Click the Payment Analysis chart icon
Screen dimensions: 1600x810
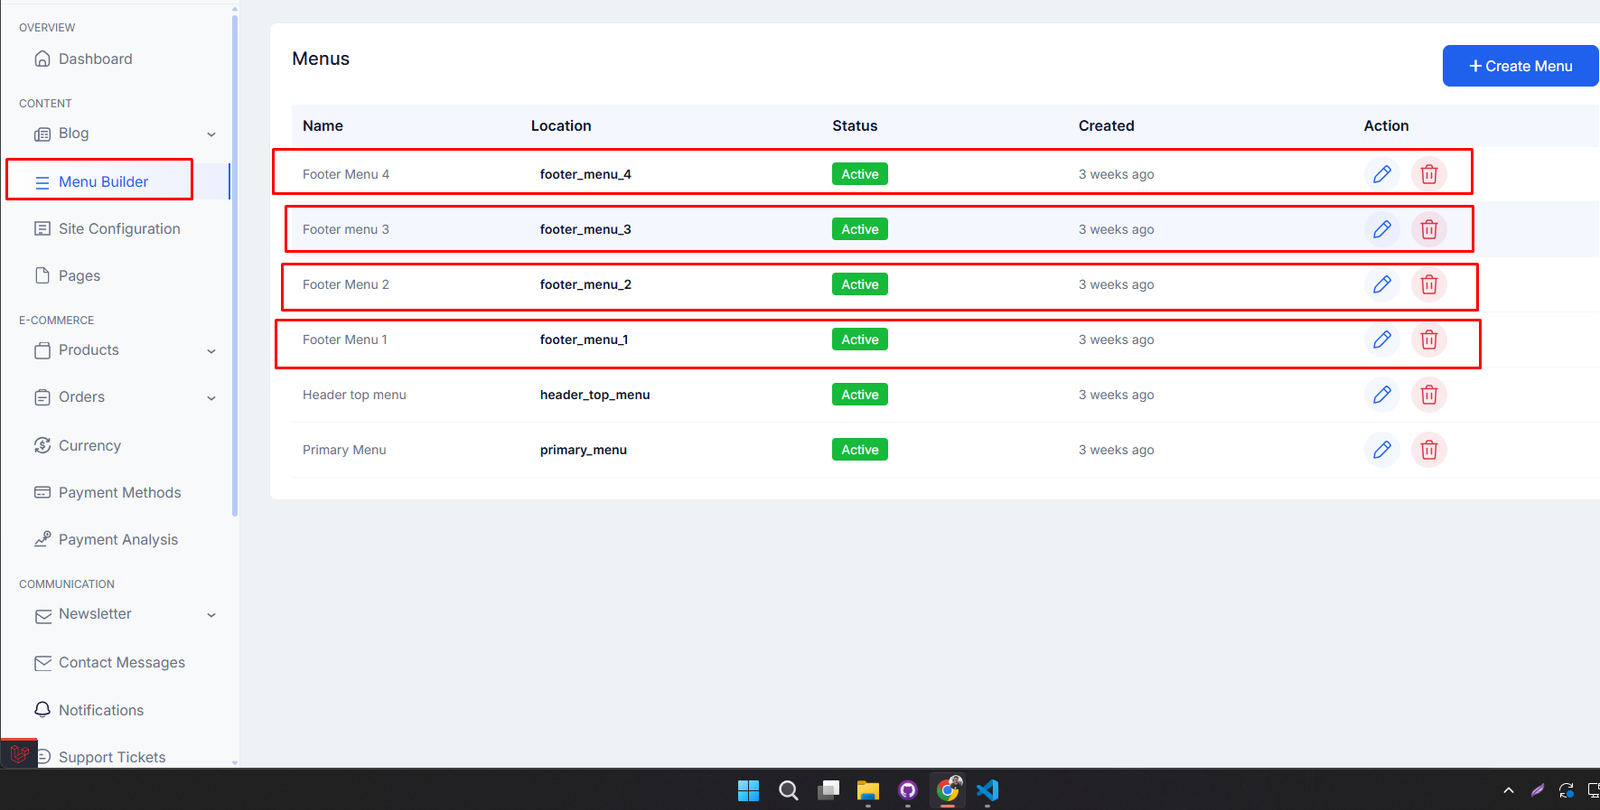pyautogui.click(x=42, y=539)
